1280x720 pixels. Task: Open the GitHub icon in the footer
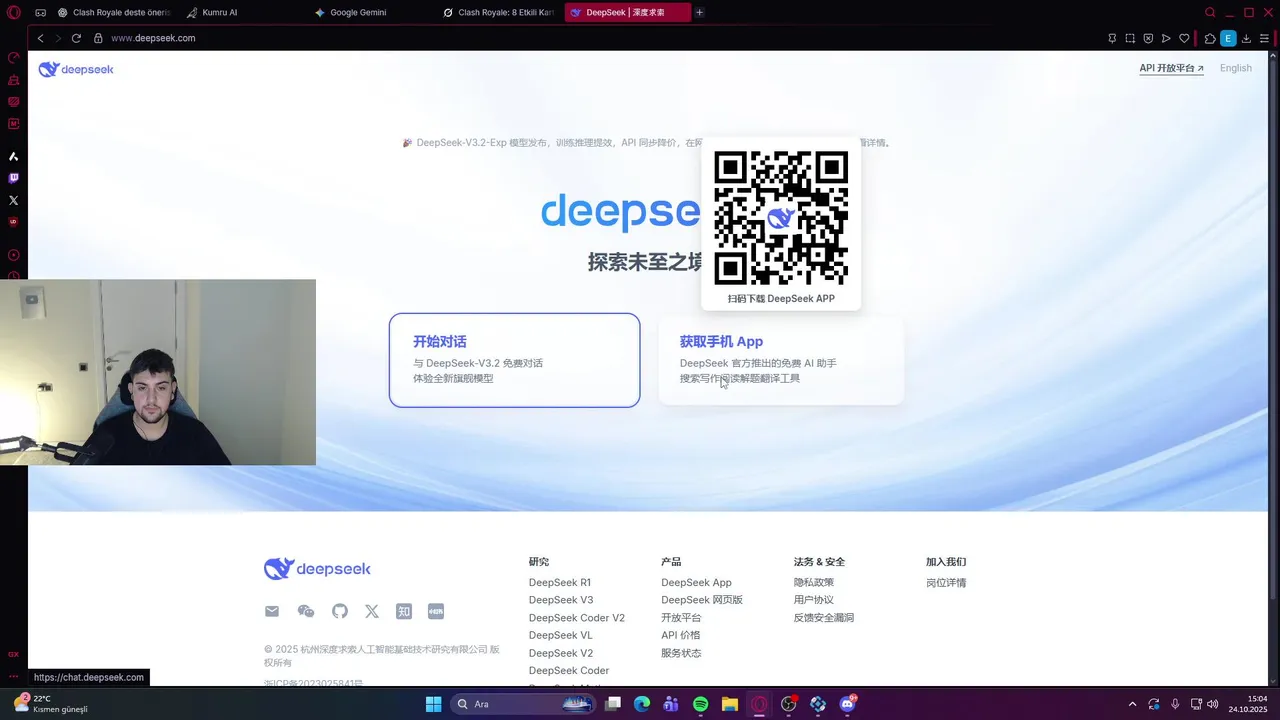tap(340, 611)
